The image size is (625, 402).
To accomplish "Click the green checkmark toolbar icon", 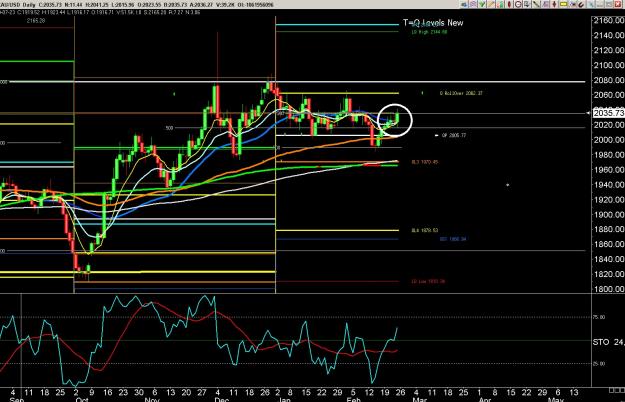I will [x=482, y=4].
